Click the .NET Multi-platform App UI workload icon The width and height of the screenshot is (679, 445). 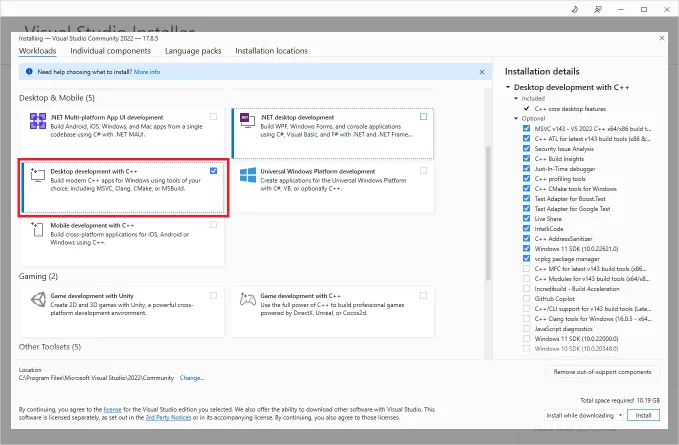38,121
